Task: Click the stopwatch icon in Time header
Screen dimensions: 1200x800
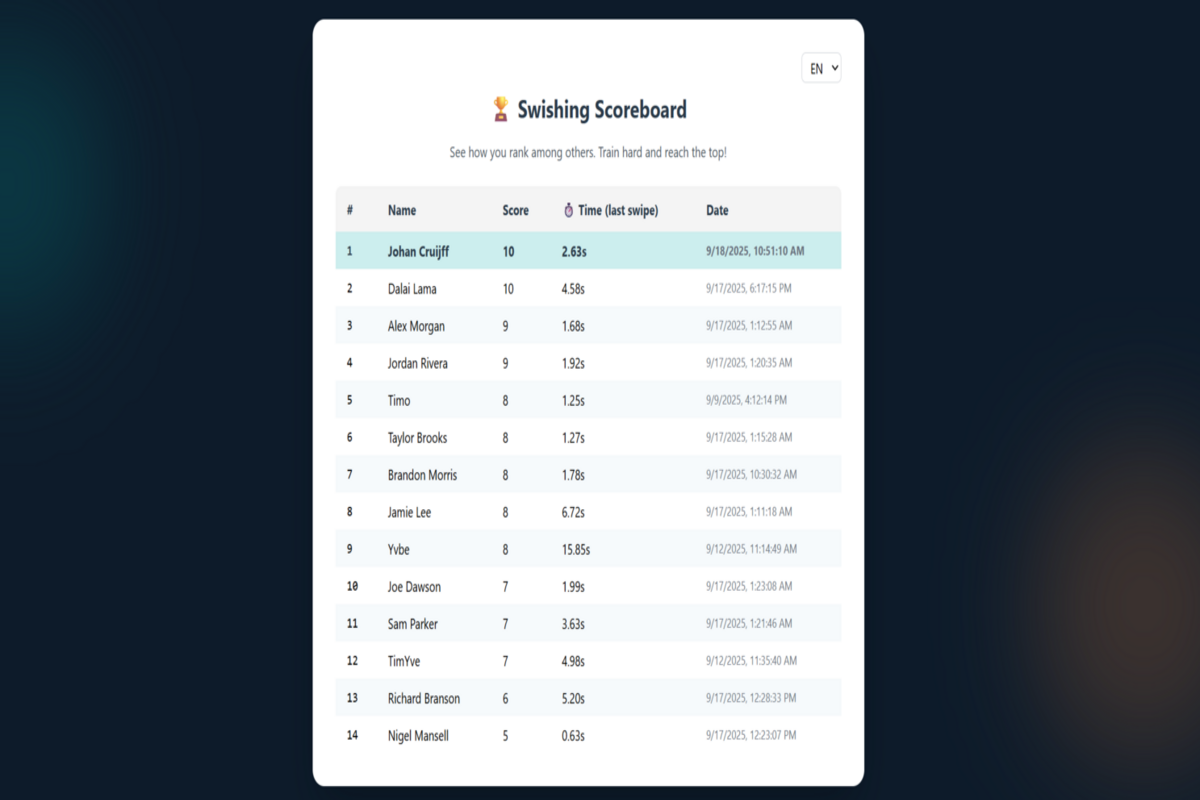Action: [x=568, y=210]
